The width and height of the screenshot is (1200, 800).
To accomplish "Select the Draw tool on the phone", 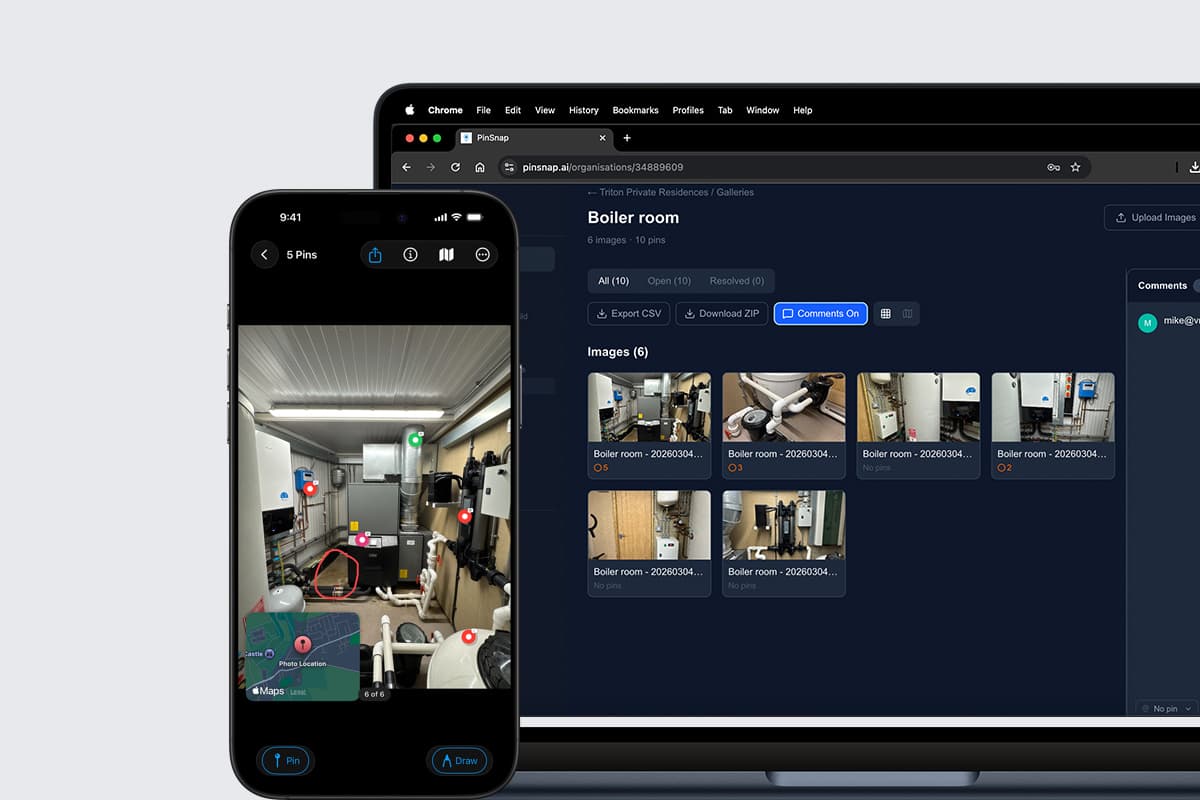I will [459, 760].
